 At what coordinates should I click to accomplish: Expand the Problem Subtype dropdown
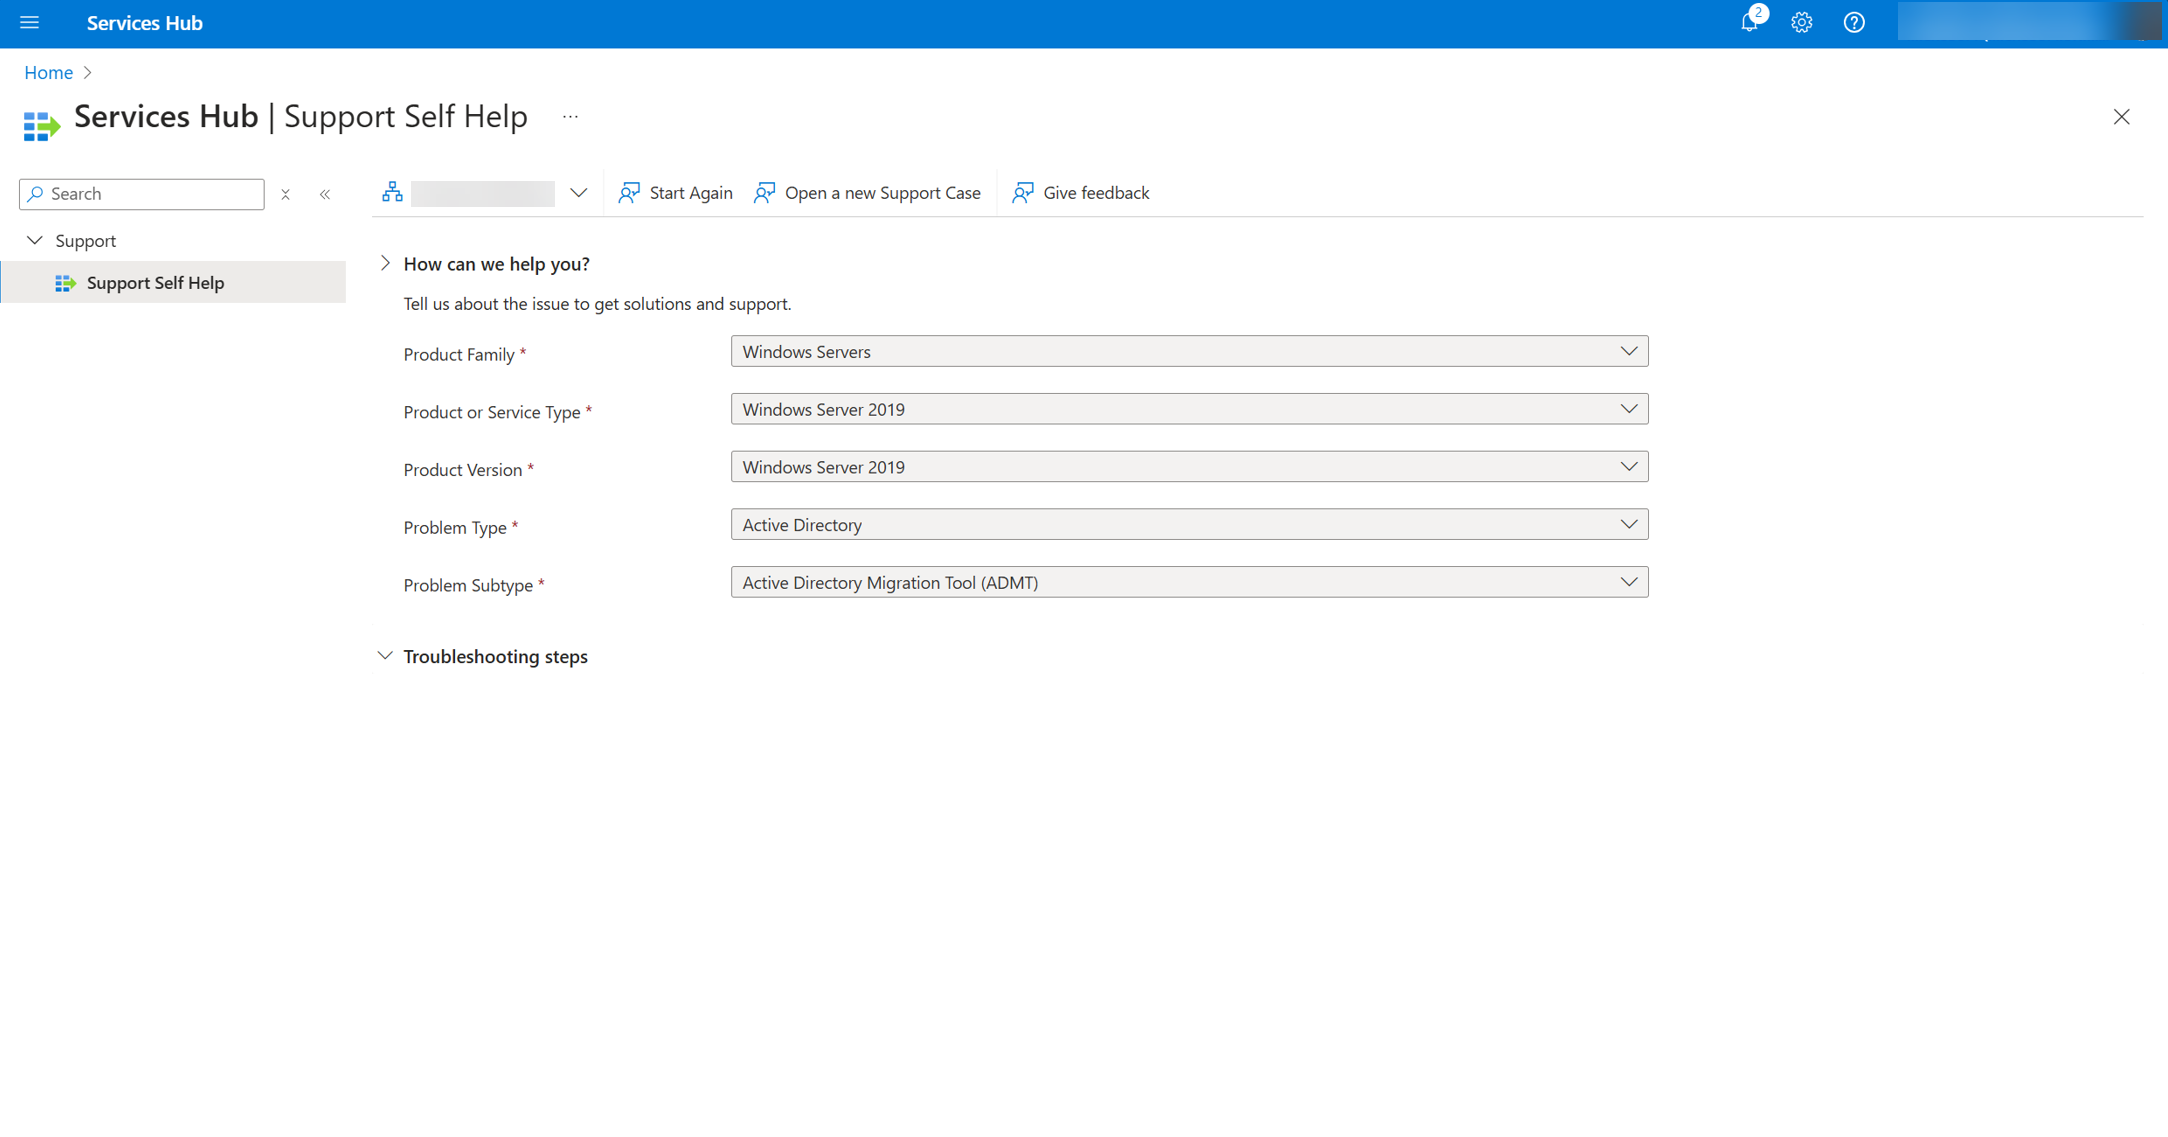(x=1632, y=581)
